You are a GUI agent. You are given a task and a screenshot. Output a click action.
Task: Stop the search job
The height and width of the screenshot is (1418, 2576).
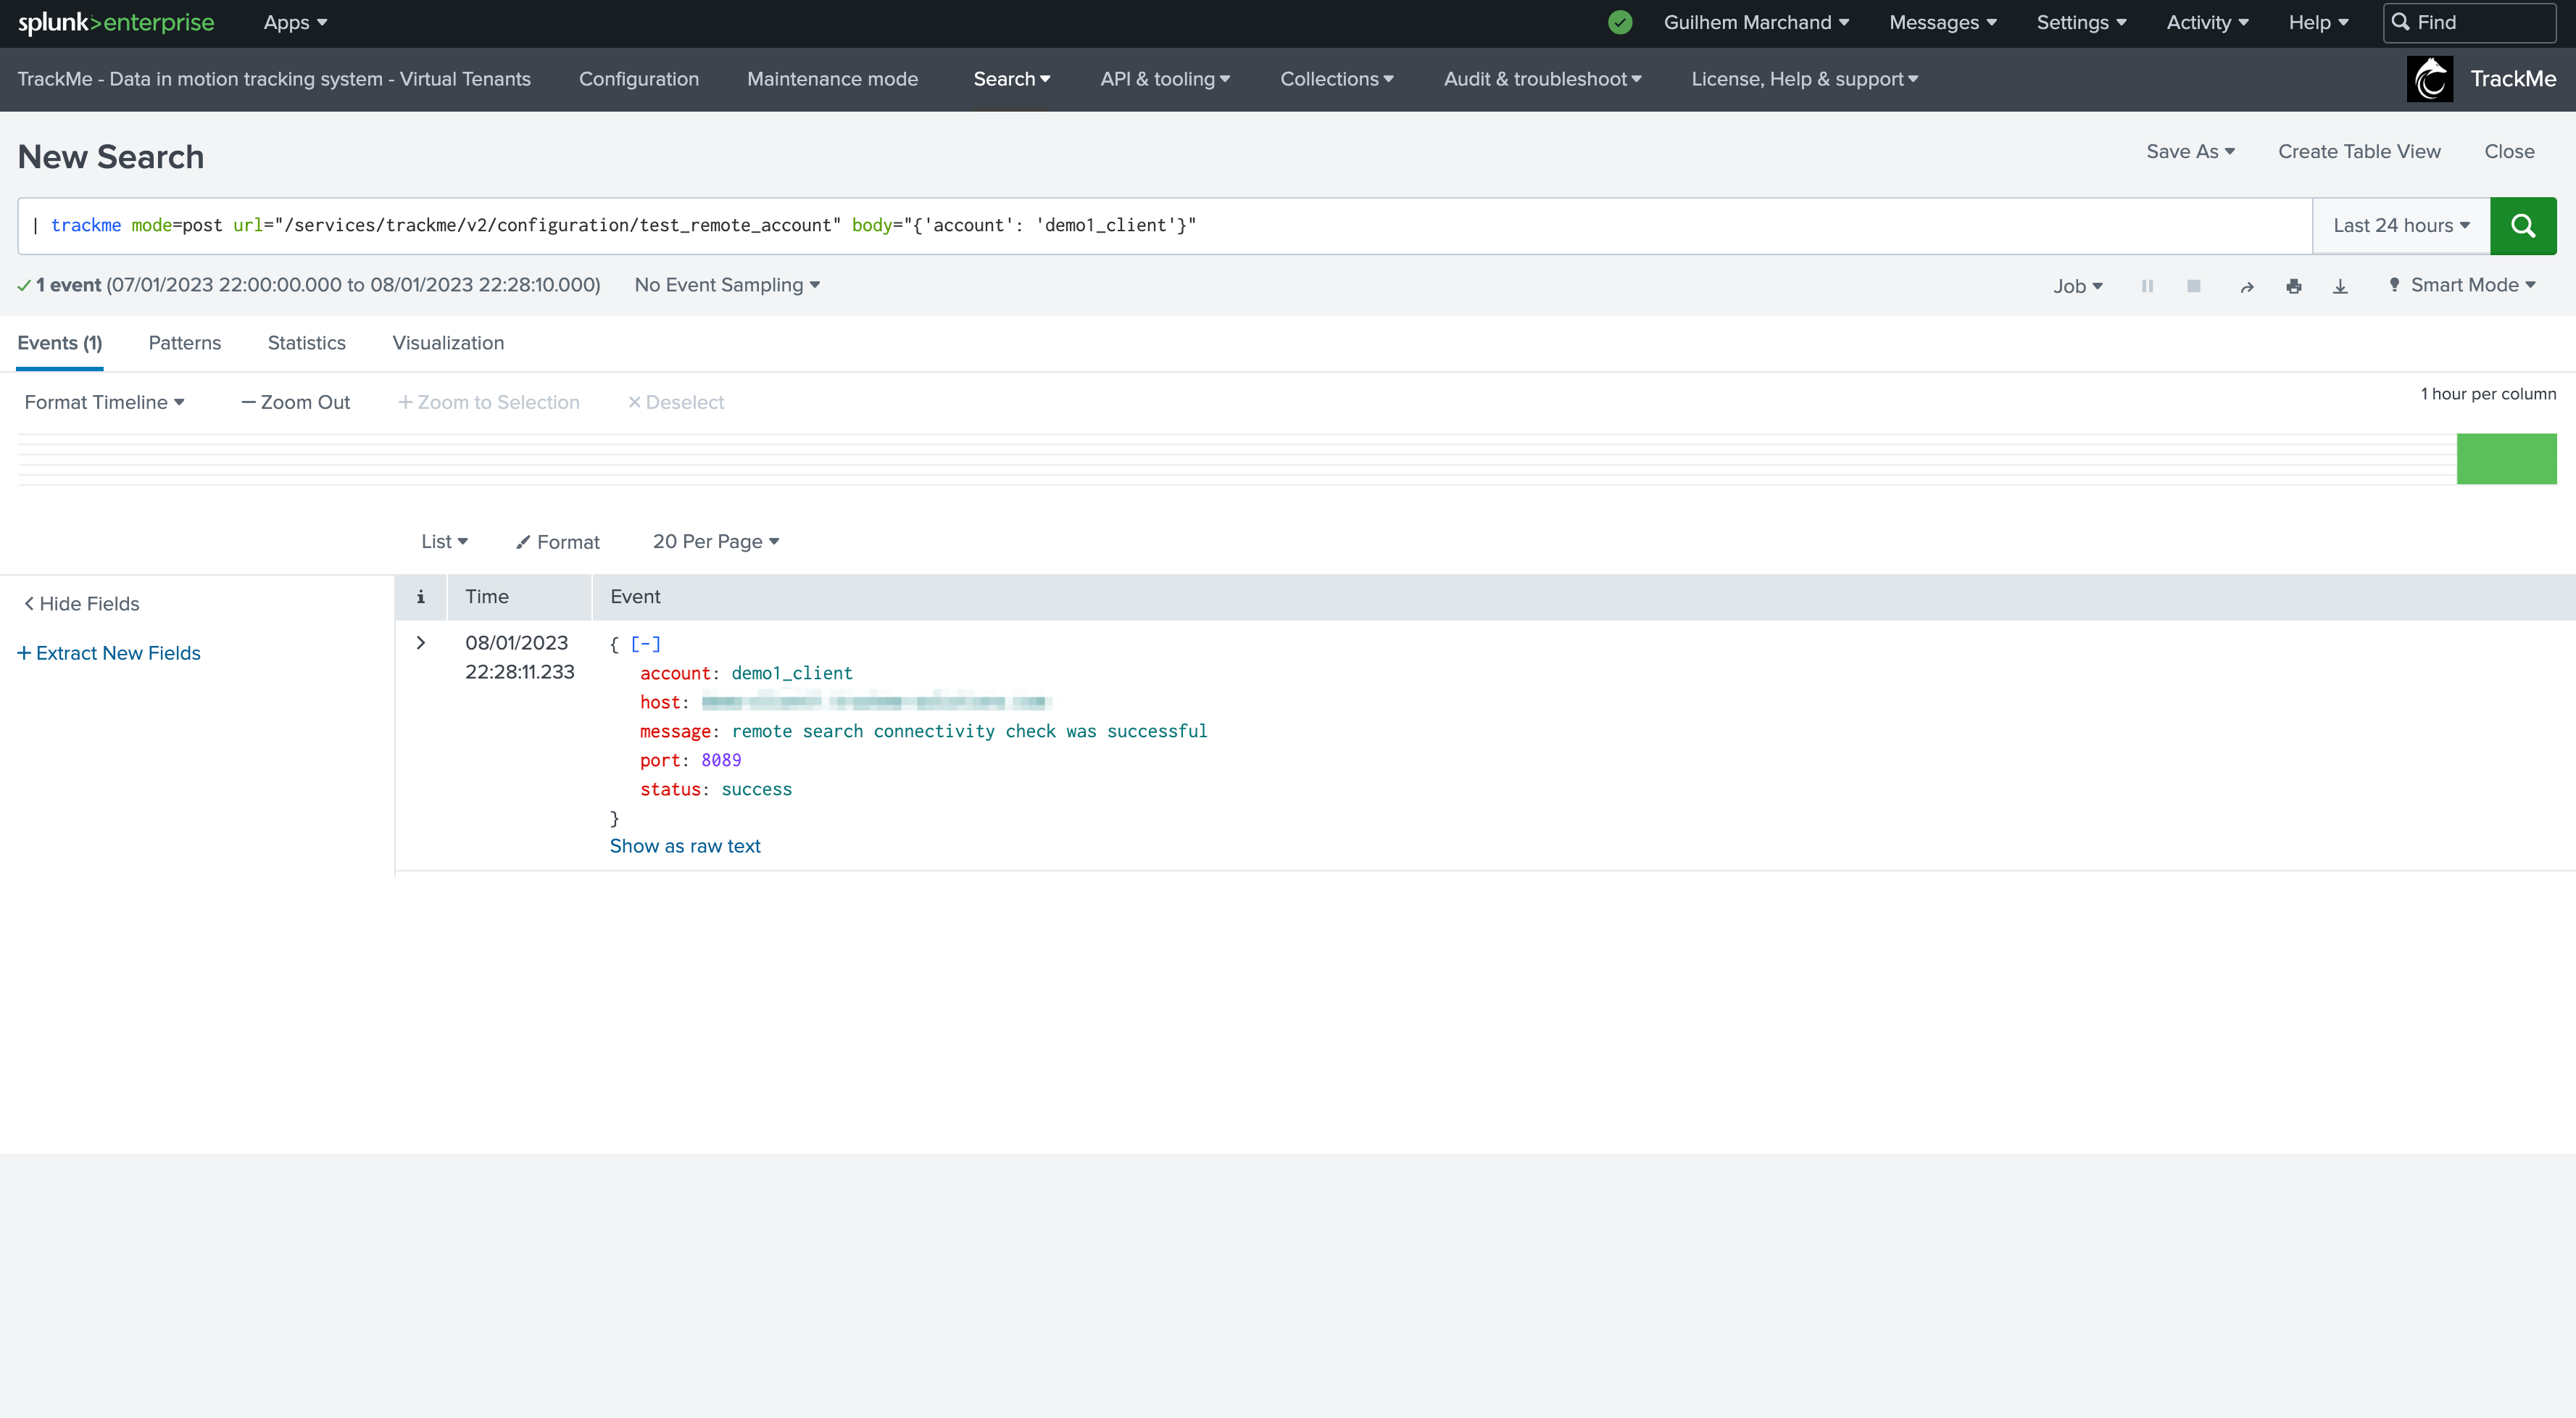[2194, 286]
